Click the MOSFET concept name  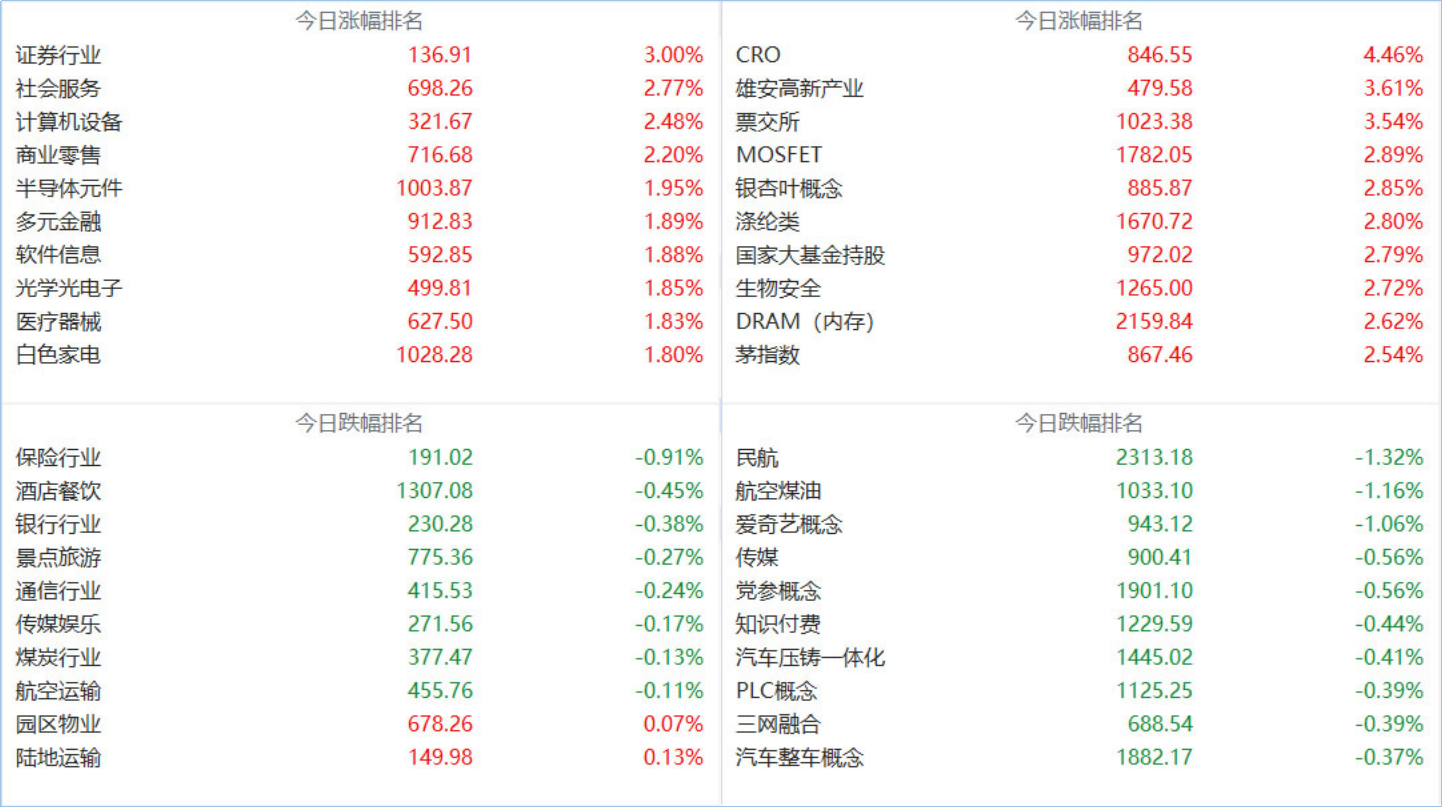(779, 155)
